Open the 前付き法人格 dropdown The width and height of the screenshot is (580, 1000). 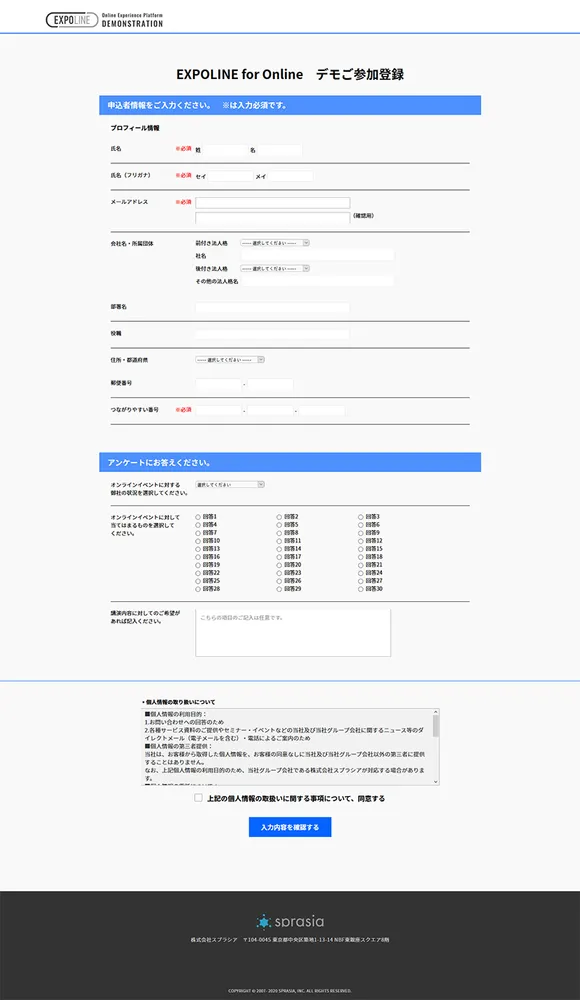point(275,243)
